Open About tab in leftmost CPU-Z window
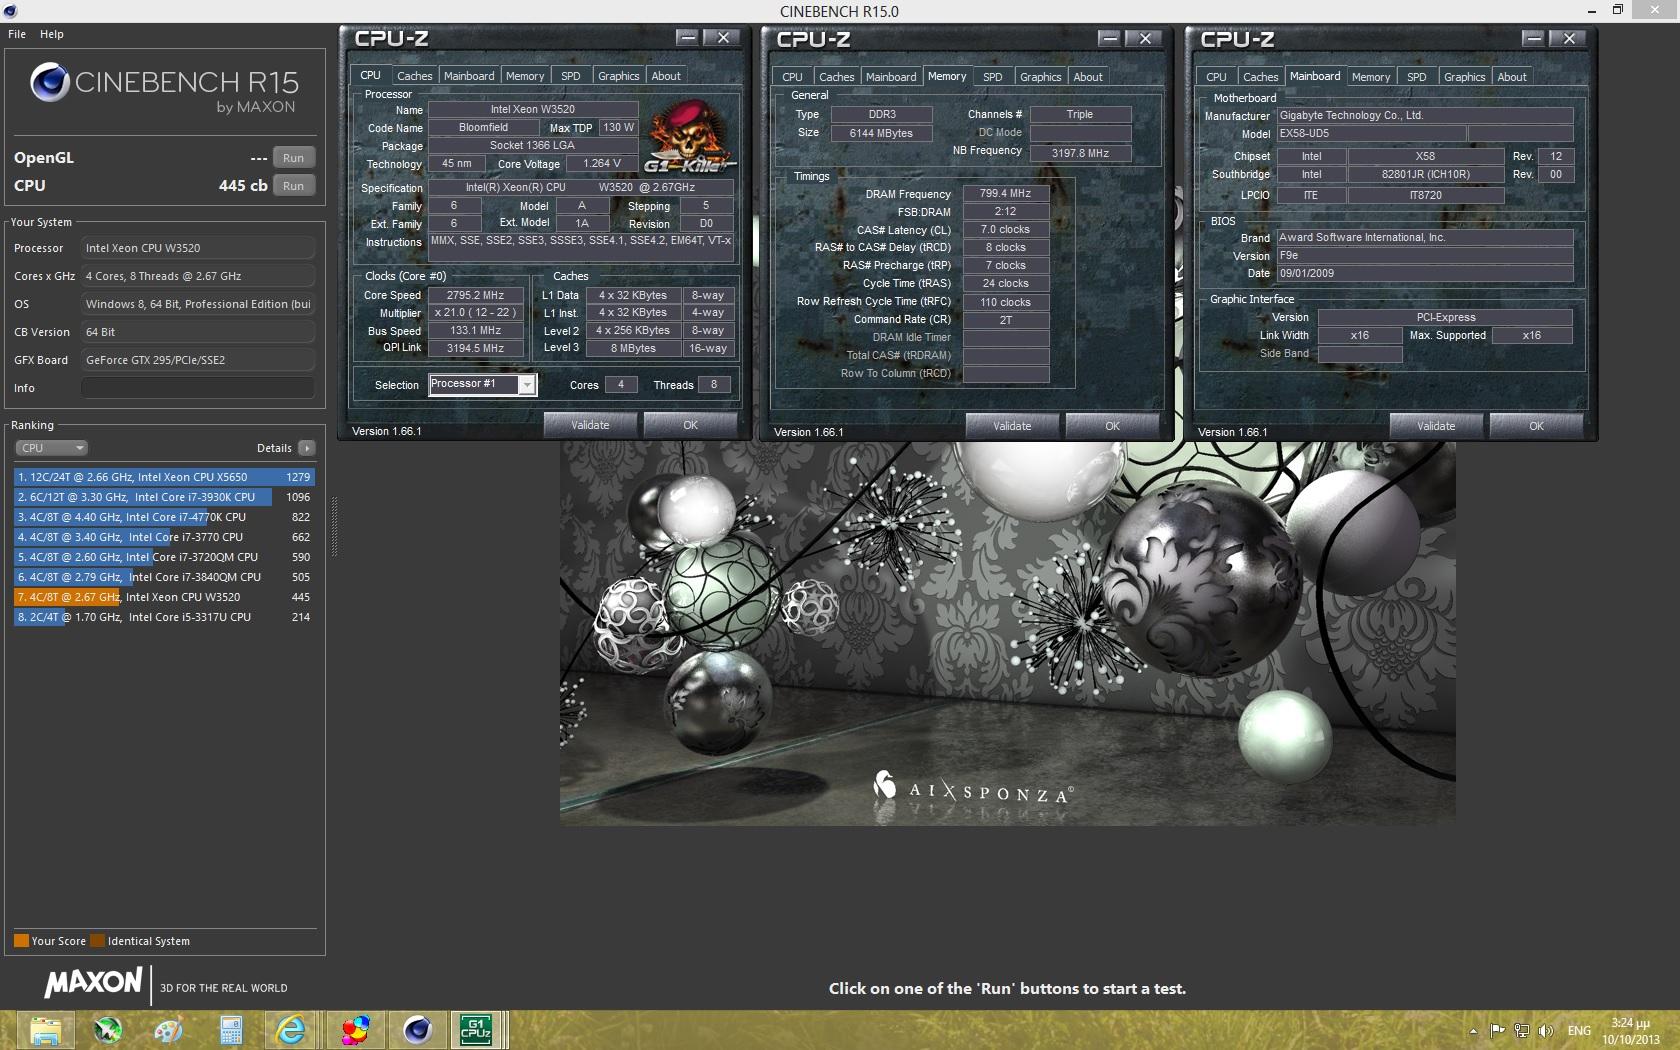 click(x=666, y=76)
